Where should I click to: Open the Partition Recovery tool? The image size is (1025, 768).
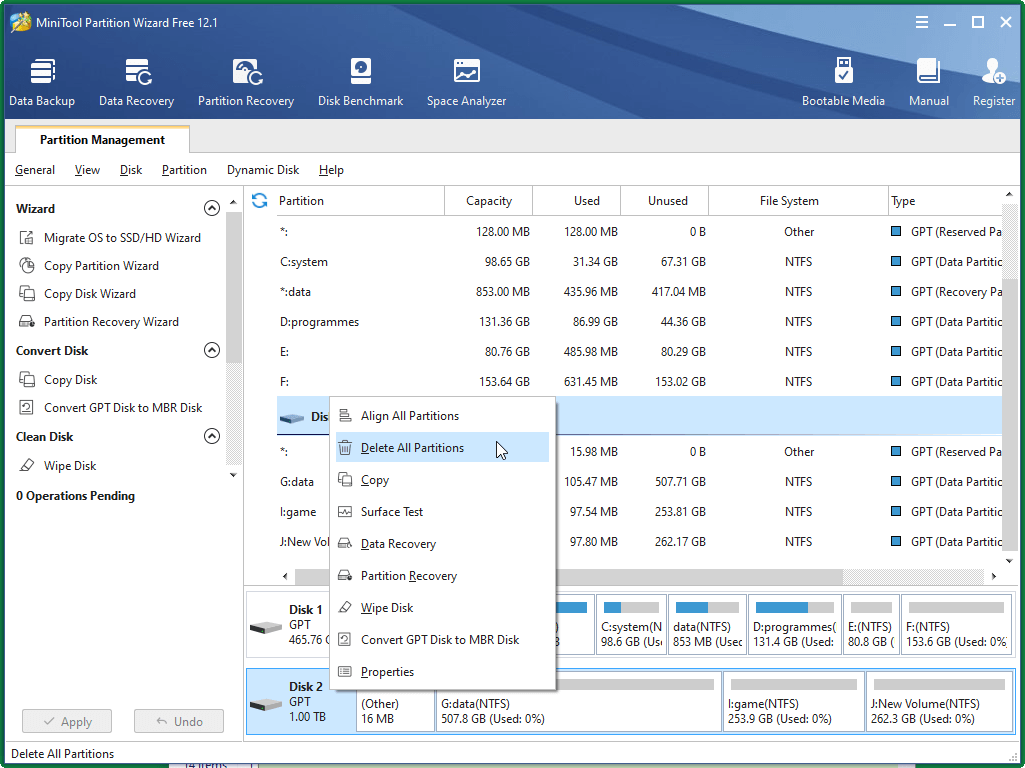click(246, 82)
